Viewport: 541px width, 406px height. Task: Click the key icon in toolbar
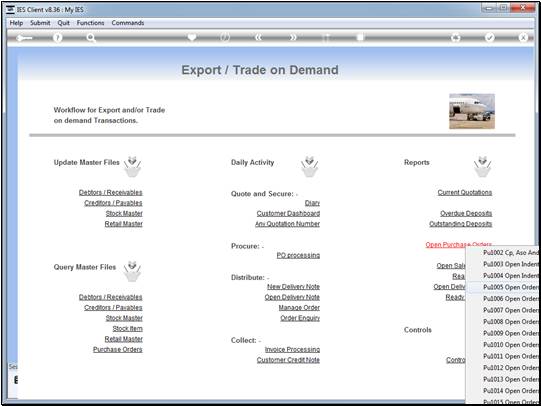24,38
